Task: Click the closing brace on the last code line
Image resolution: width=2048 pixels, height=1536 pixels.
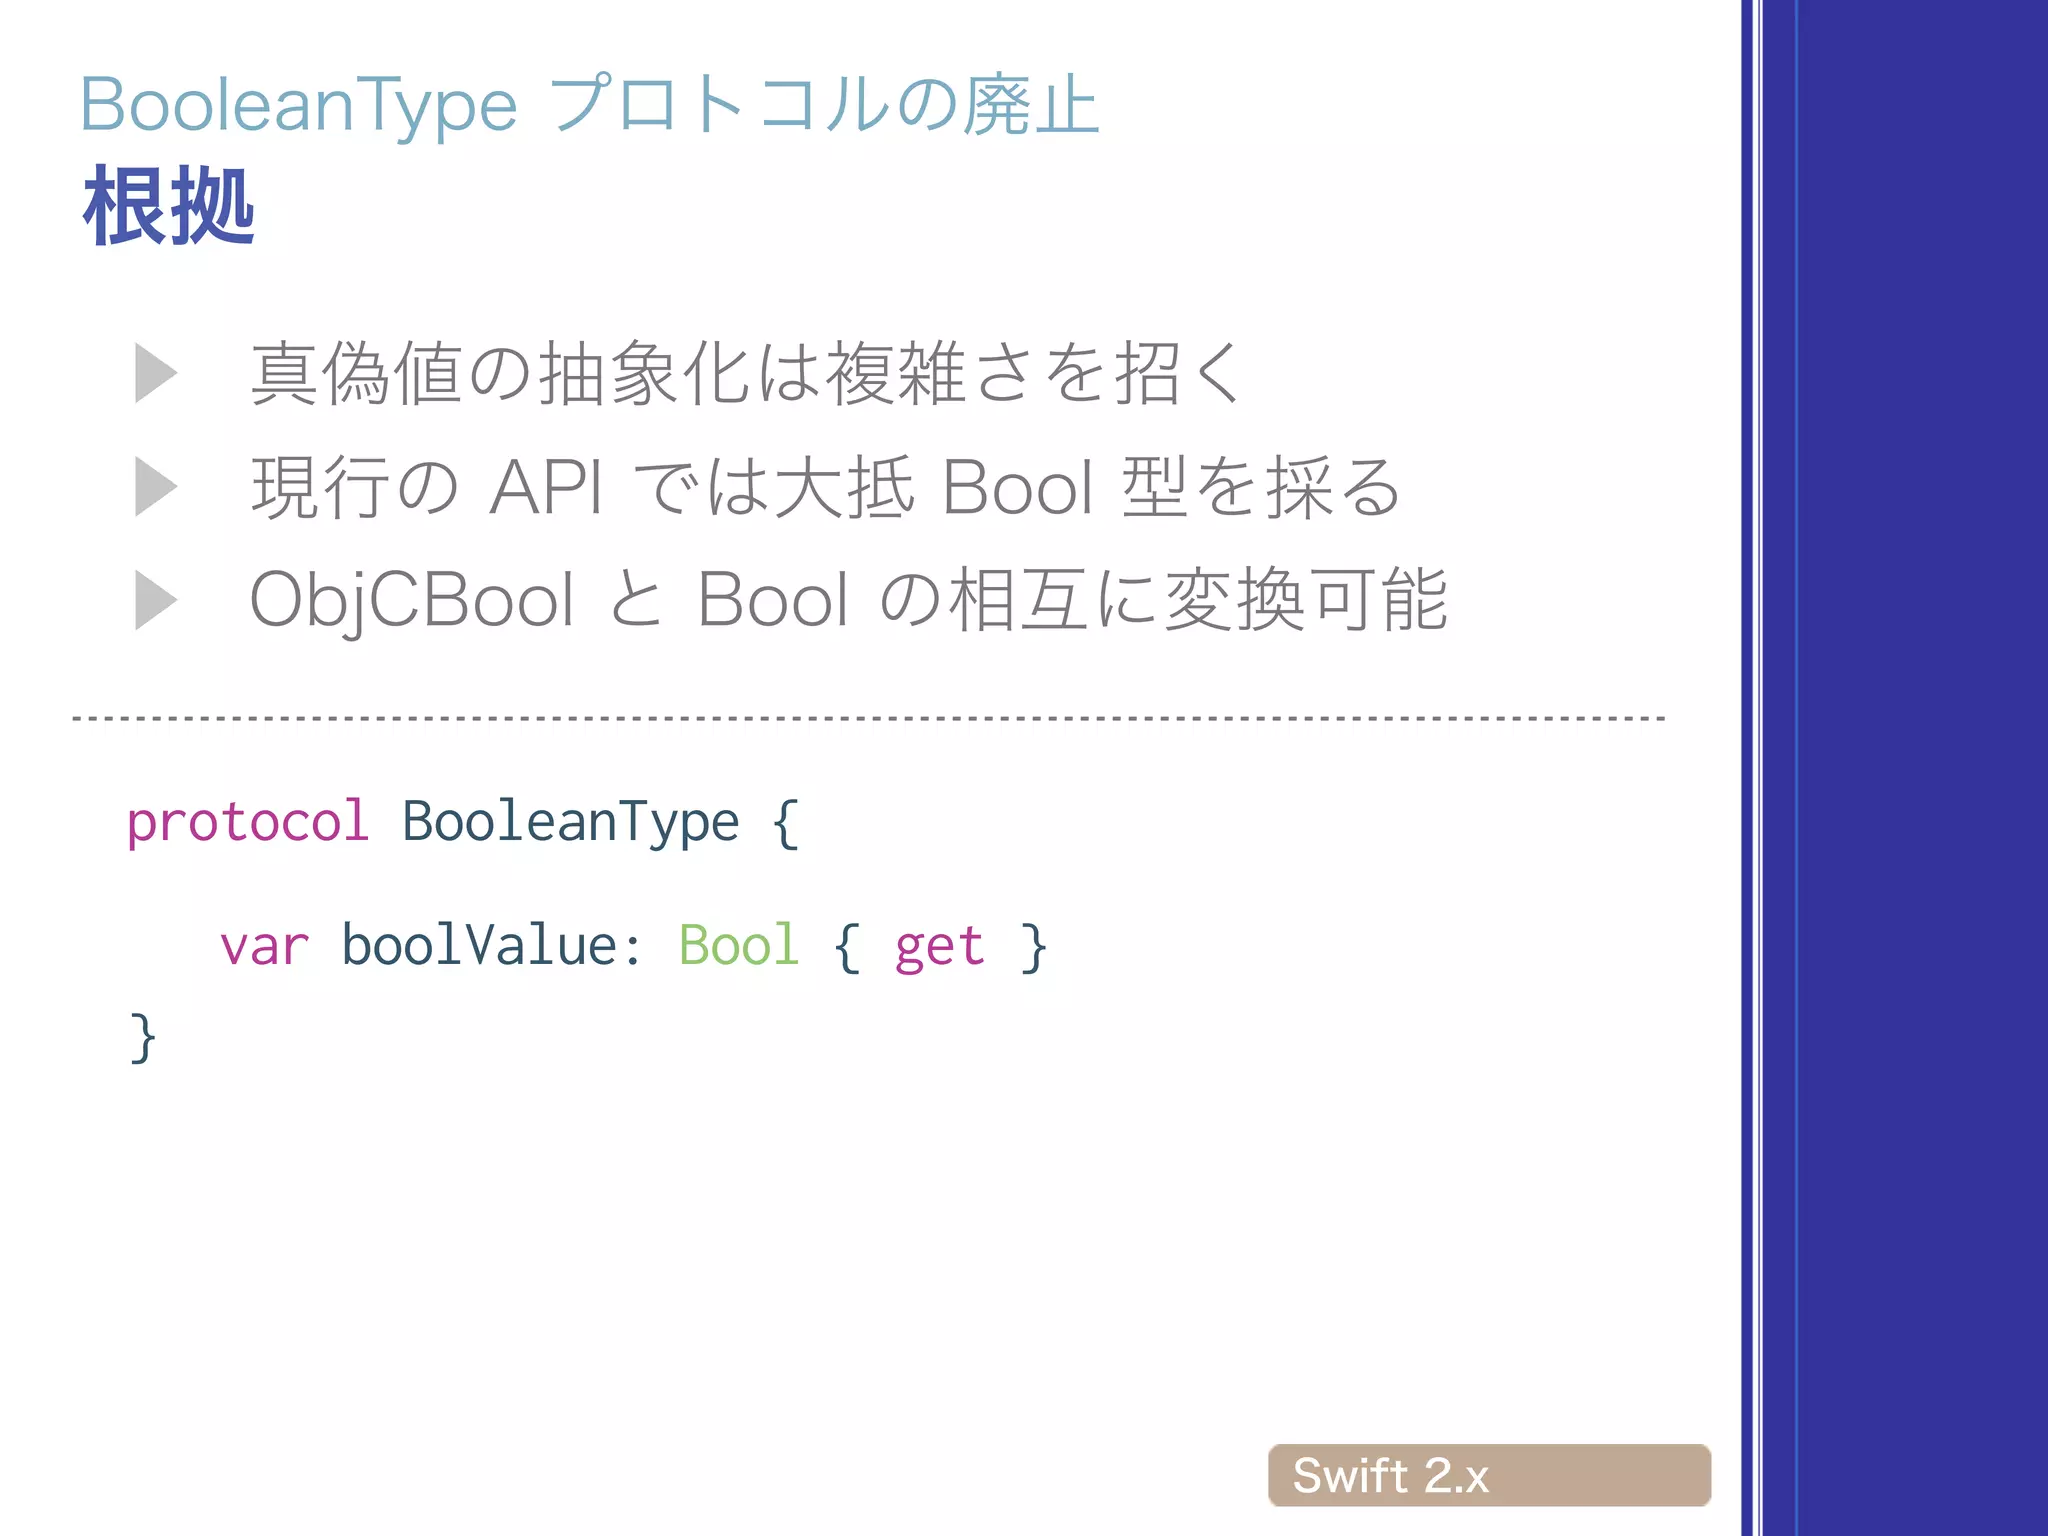Action: tap(143, 1038)
